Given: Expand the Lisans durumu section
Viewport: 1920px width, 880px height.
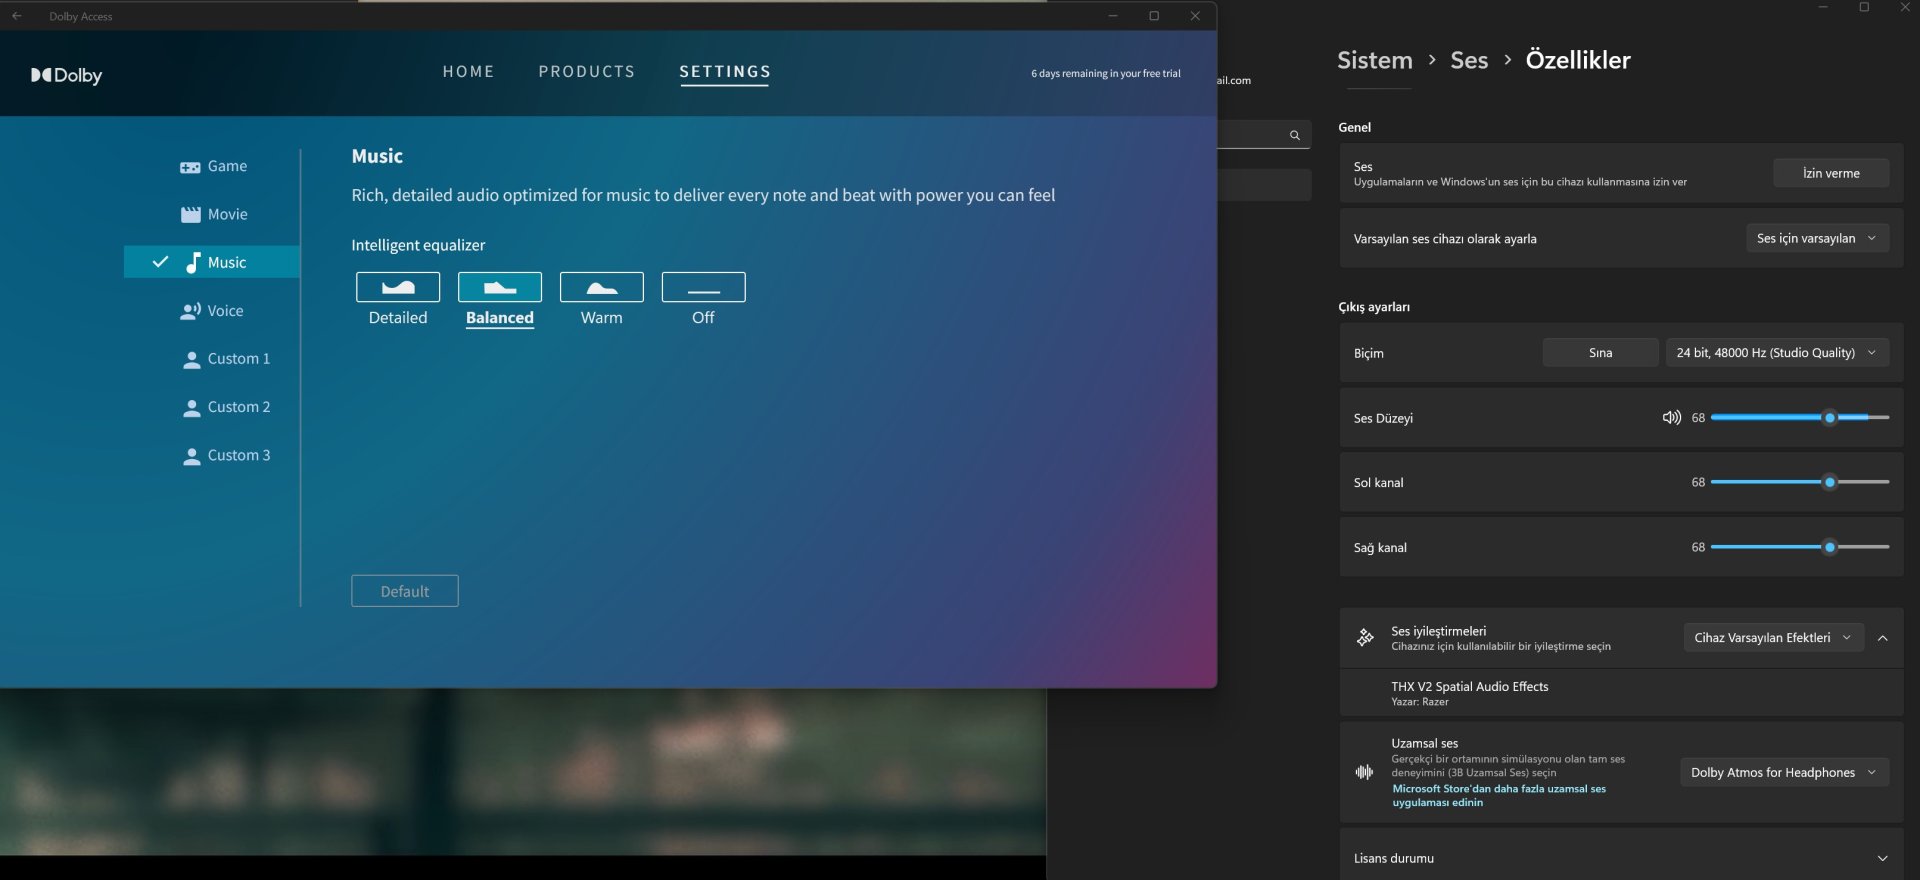Looking at the screenshot, I should coord(1883,858).
